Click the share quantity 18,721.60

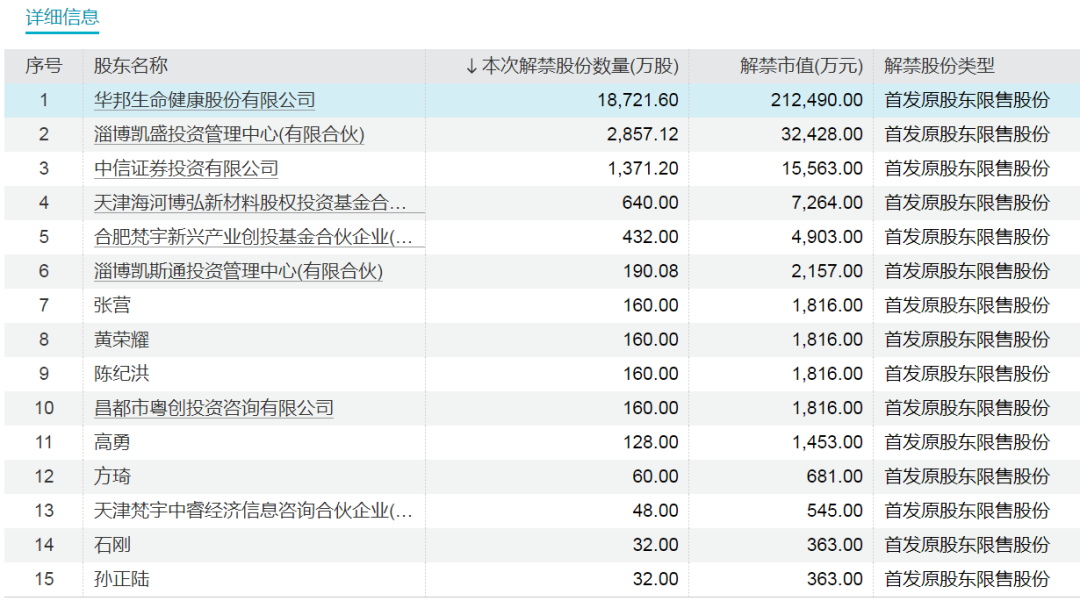[x=638, y=101]
